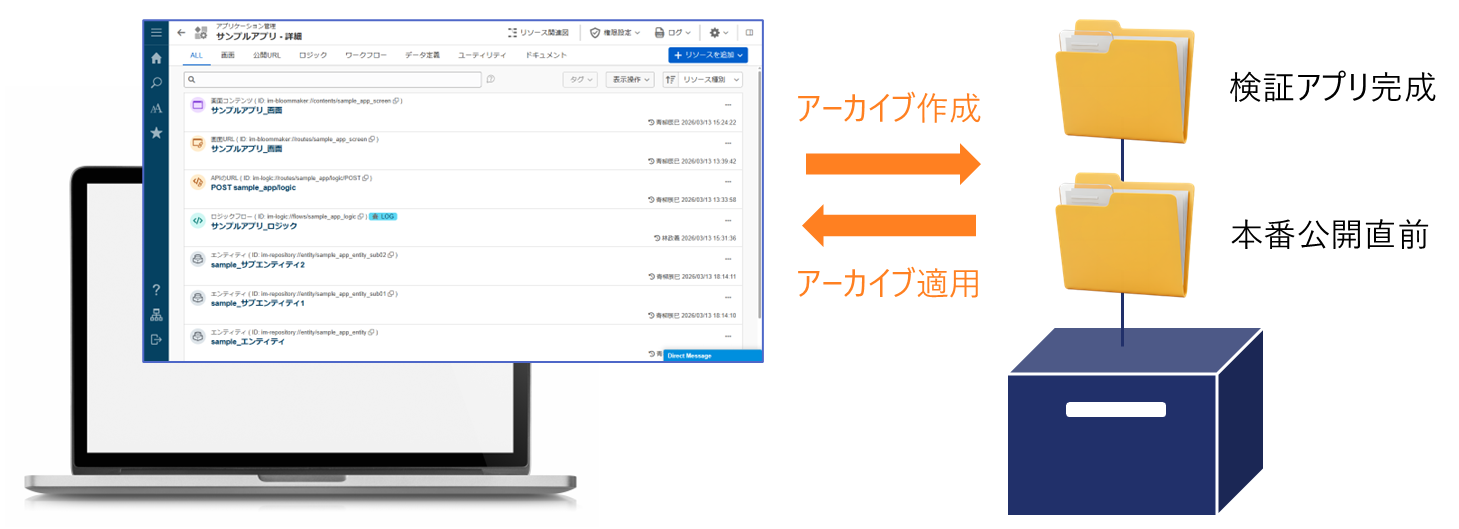This screenshot has width=1459, height=529.
Task: Expand the 表示操作 dropdown
Action: [x=630, y=79]
